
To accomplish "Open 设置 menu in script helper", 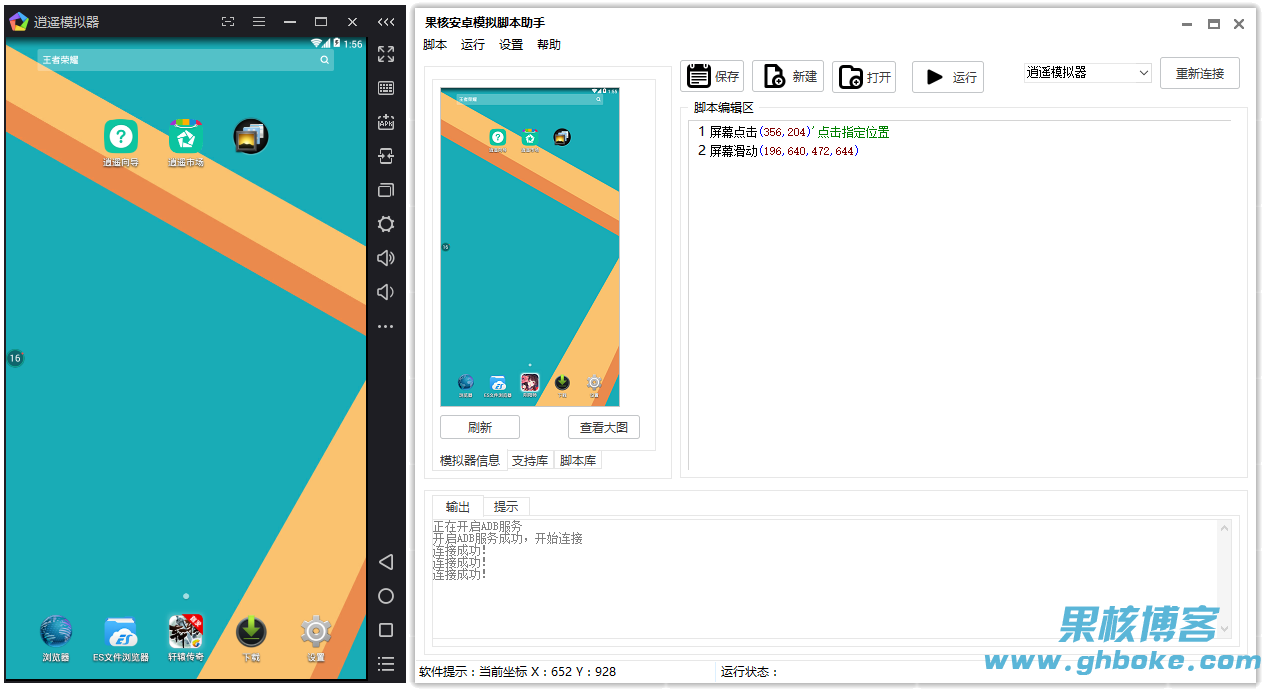I will pyautogui.click(x=511, y=45).
